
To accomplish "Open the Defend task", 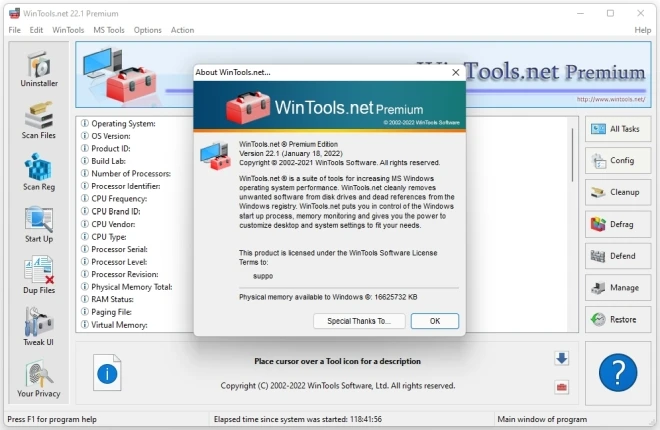I will (617, 256).
